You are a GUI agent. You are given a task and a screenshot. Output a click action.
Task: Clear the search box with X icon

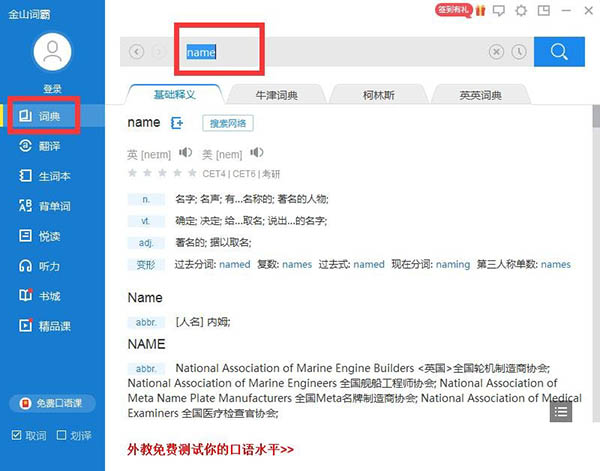click(x=496, y=51)
